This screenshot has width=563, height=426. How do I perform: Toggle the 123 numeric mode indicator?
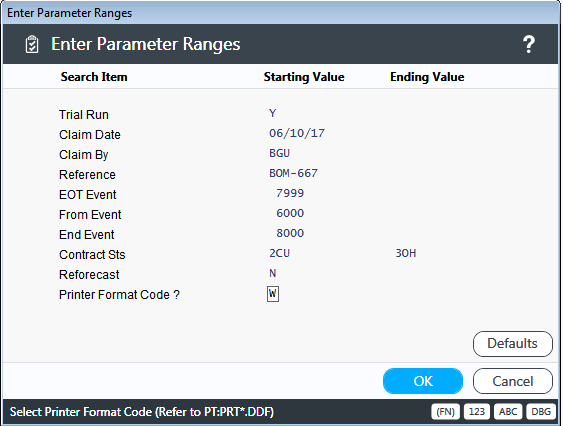point(476,412)
